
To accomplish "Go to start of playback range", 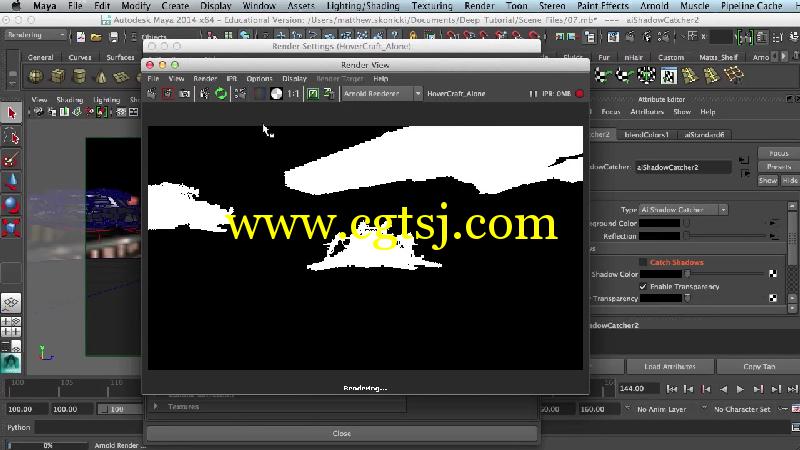I will pyautogui.click(x=671, y=389).
